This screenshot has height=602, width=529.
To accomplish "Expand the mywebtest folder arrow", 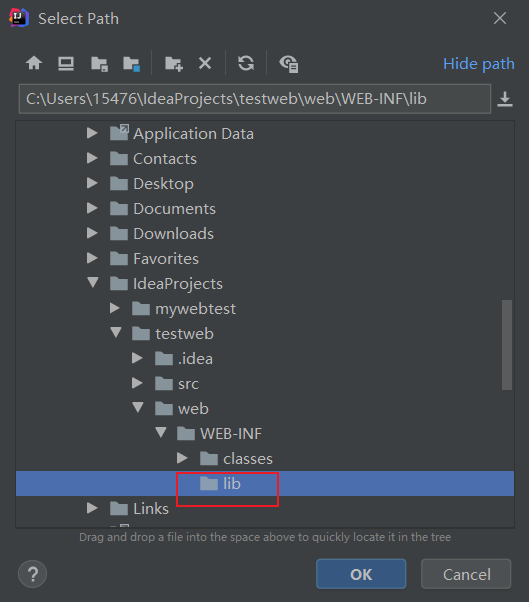I will coord(114,308).
